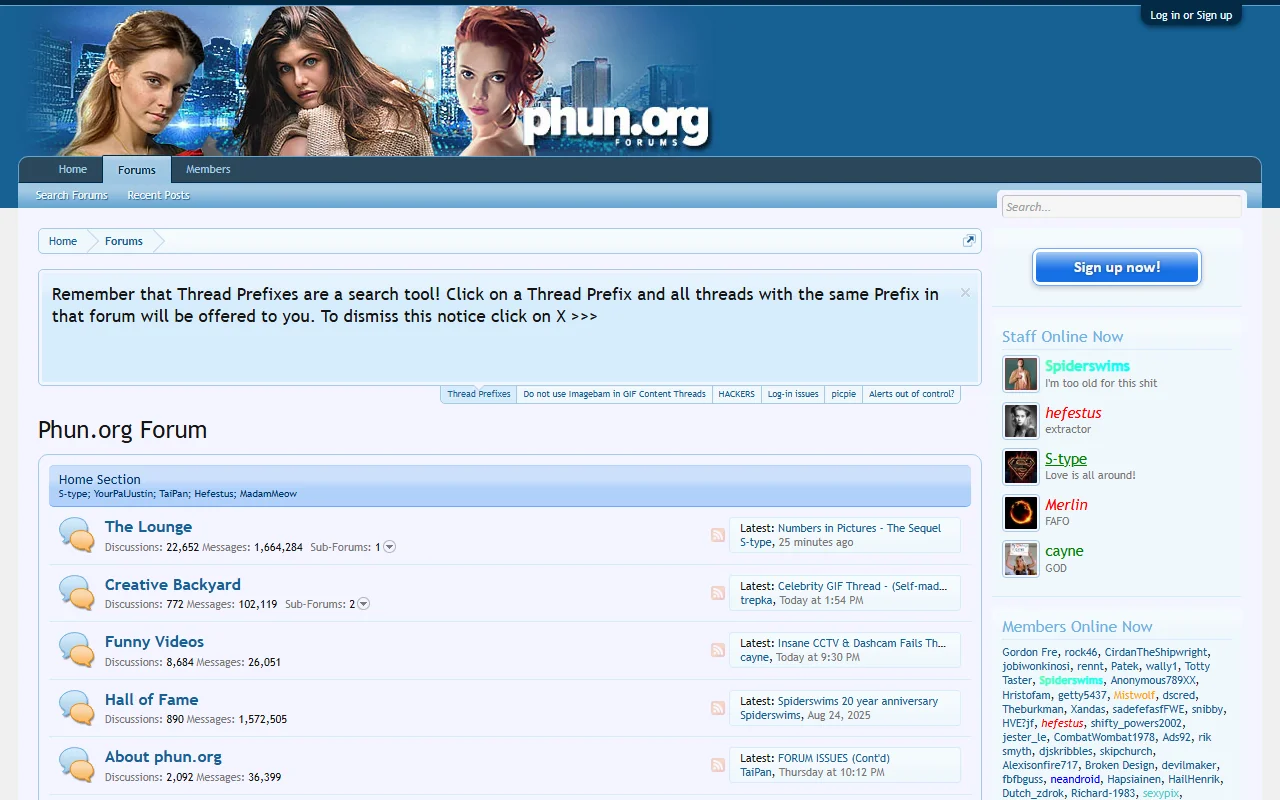Open Spiderswims staff avatar
The width and height of the screenshot is (1280, 800).
click(x=1020, y=373)
